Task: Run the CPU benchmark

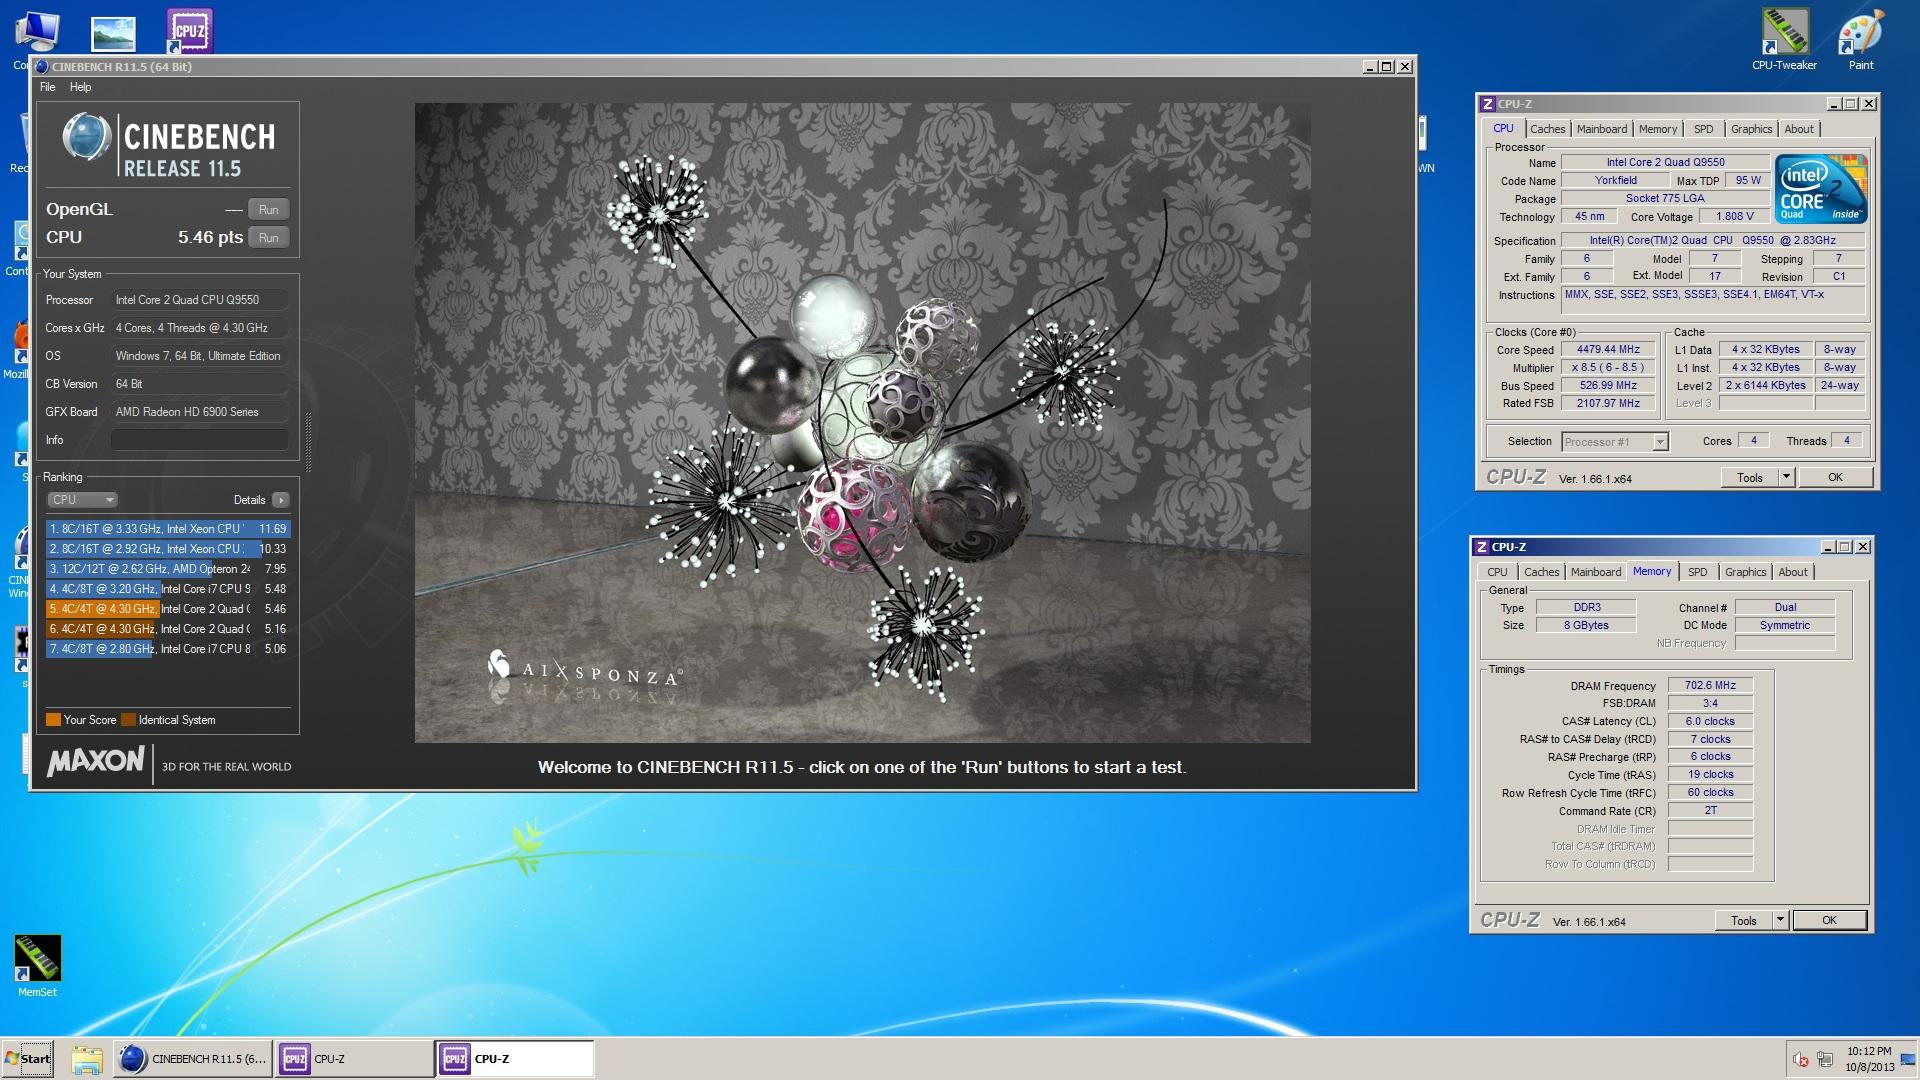Action: (268, 238)
